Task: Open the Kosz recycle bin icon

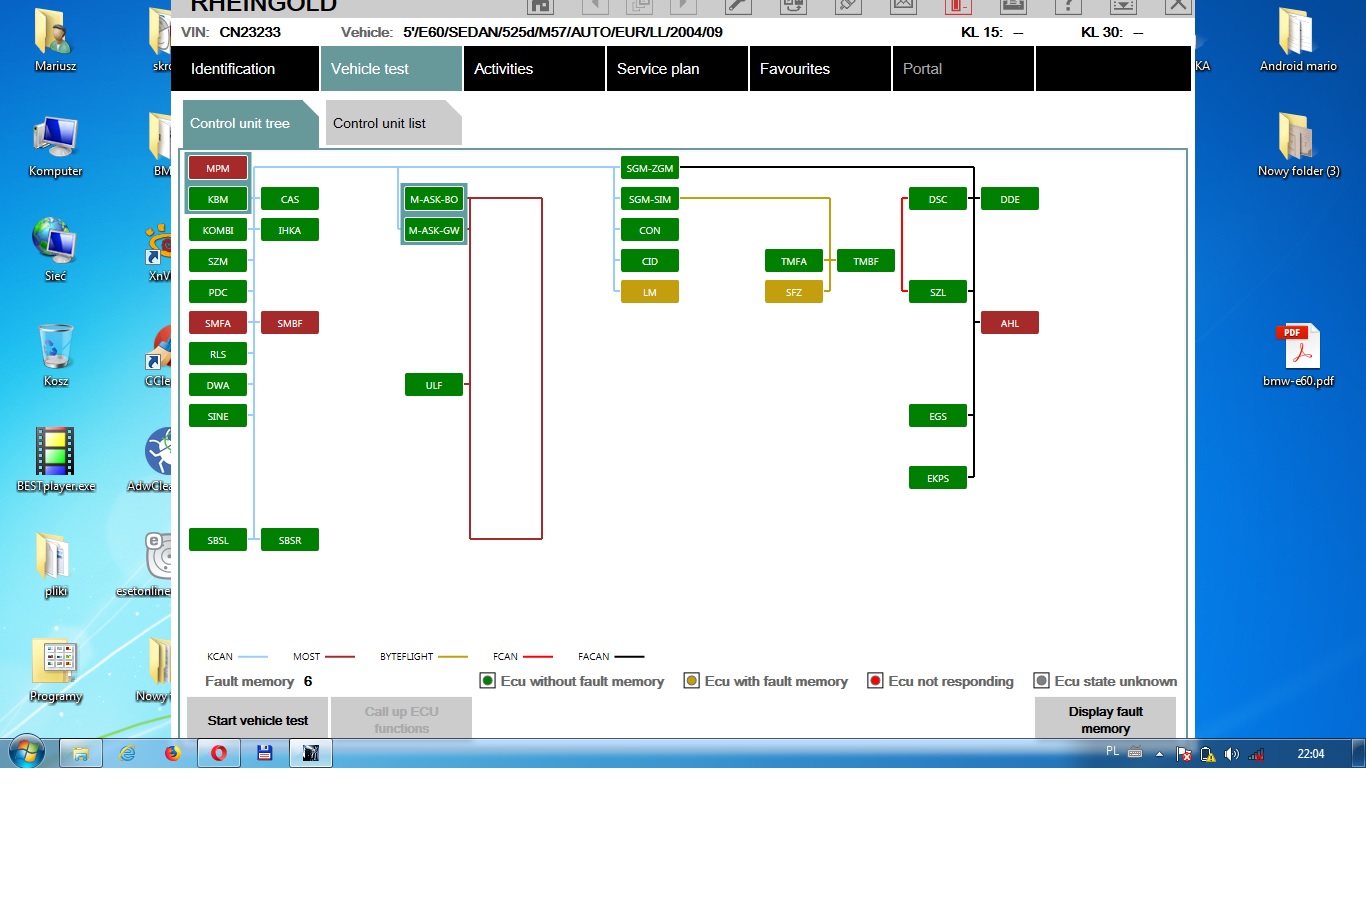Action: tap(56, 348)
